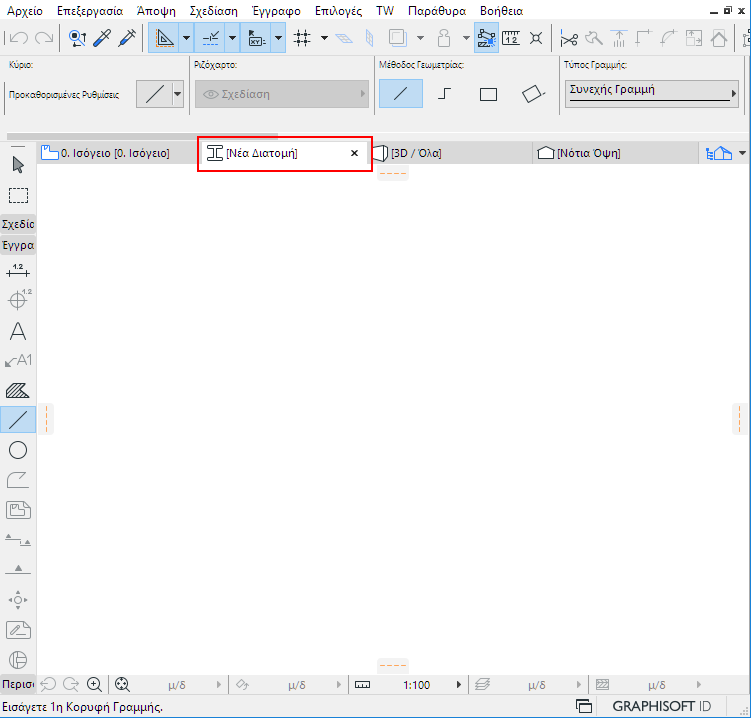Open the Snap Guides options arrow
The height and width of the screenshot is (718, 751).
tap(232, 38)
